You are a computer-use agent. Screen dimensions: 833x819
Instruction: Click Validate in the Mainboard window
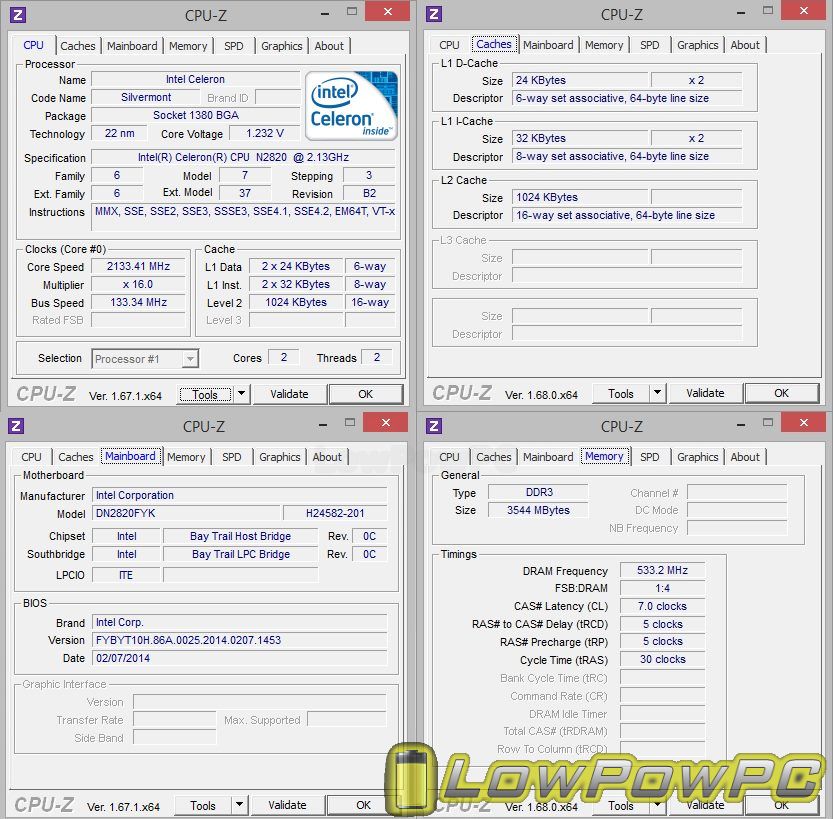click(287, 806)
